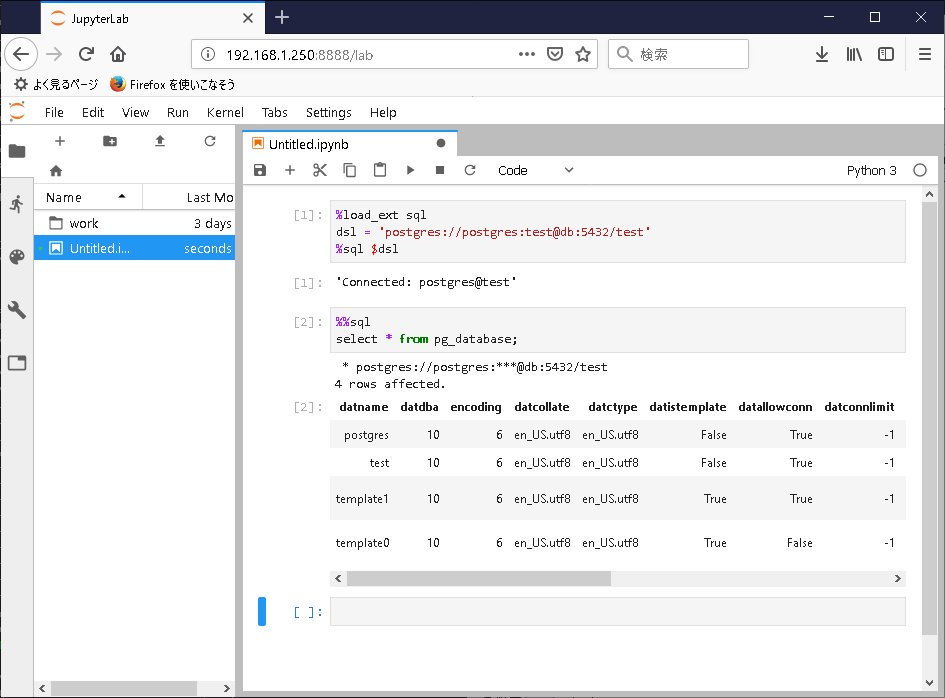Open the cell type dropdown showing Code
Image resolution: width=945 pixels, height=698 pixels.
pos(537,170)
